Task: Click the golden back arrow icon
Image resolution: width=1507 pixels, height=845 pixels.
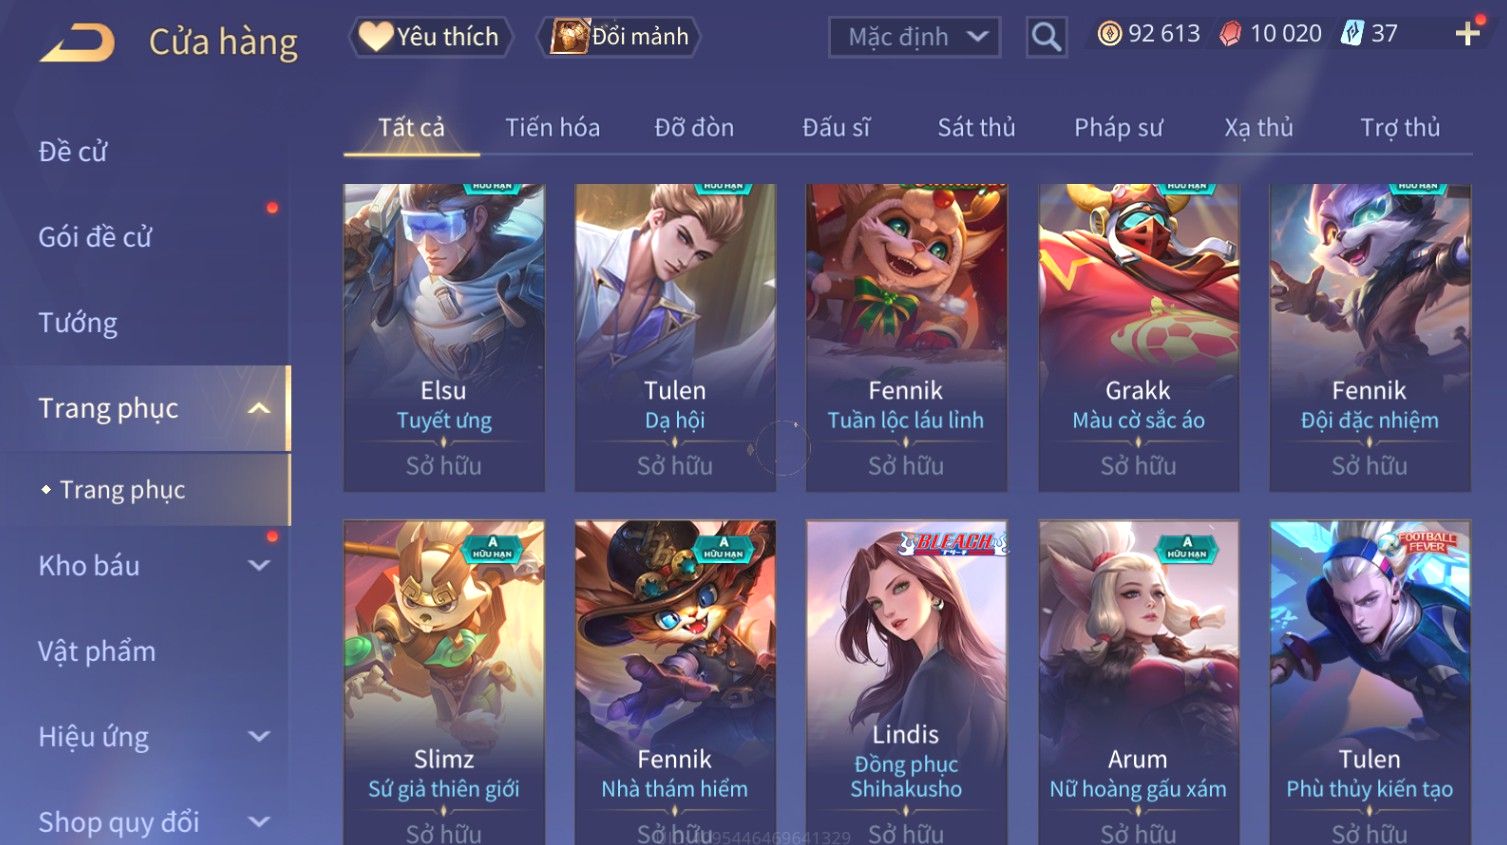Action: point(77,43)
